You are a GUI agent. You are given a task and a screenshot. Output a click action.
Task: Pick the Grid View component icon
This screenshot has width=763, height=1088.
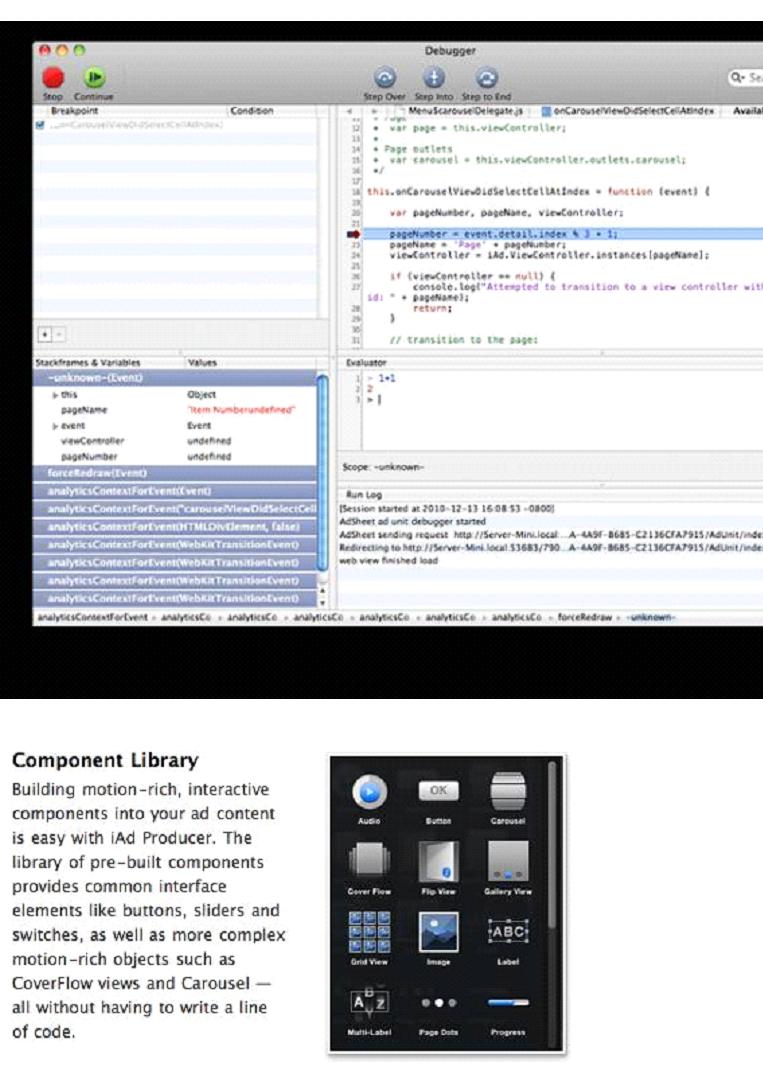point(369,930)
